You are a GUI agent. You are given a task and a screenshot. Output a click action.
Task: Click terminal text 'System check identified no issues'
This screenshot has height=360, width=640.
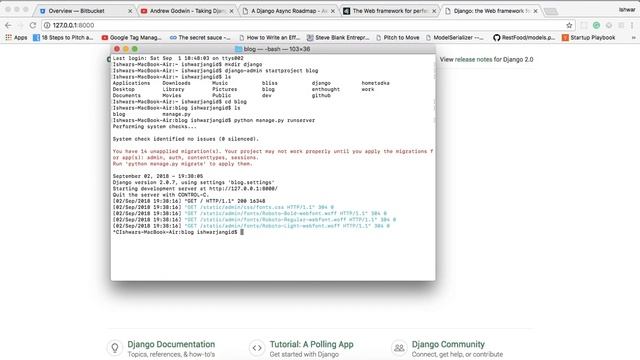coord(186,139)
